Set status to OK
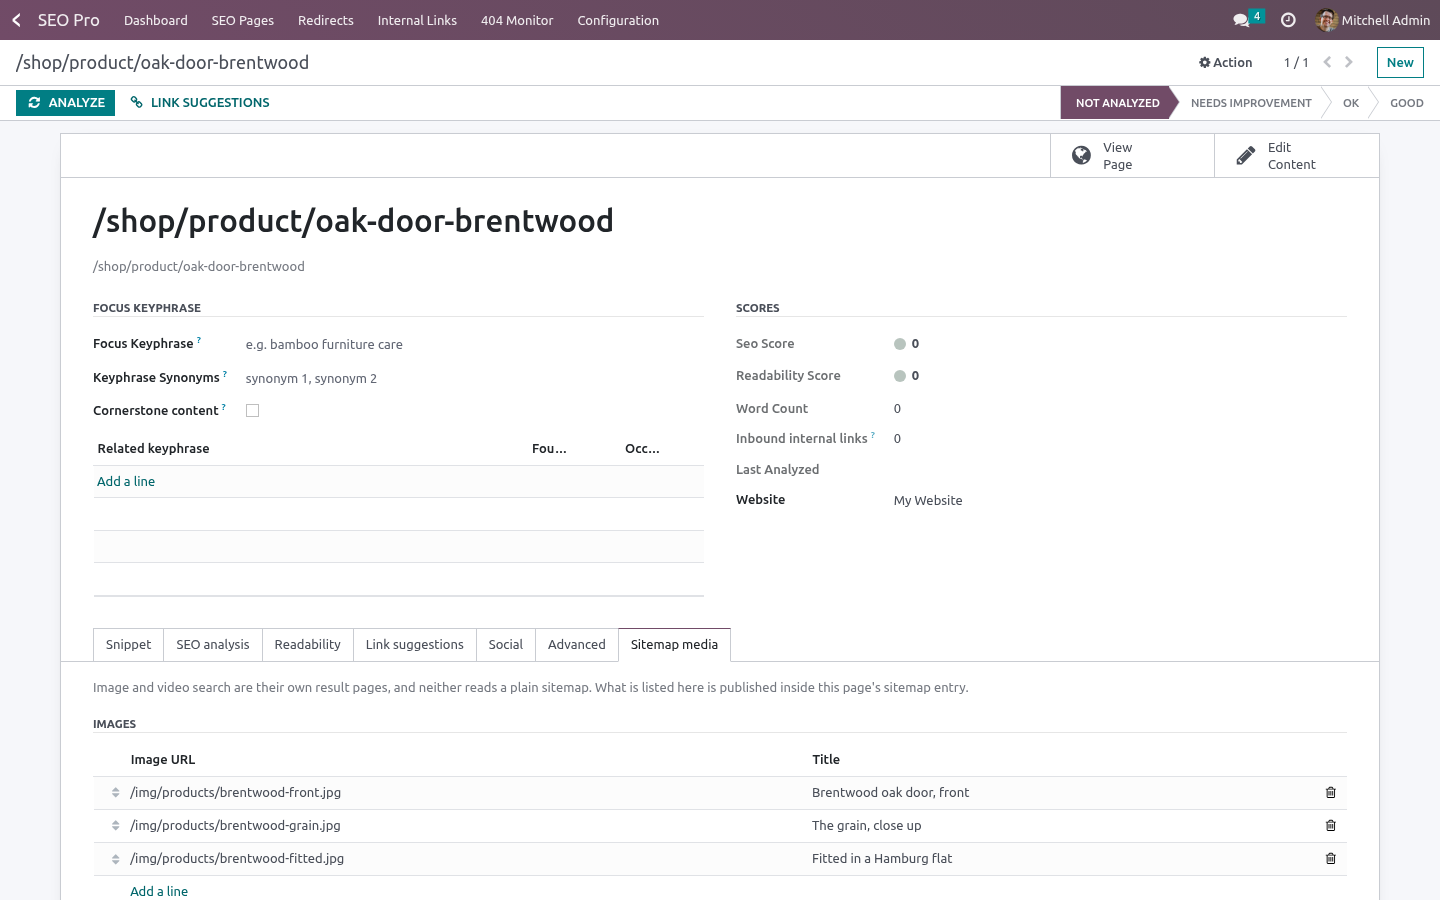1440x900 pixels. click(1351, 103)
